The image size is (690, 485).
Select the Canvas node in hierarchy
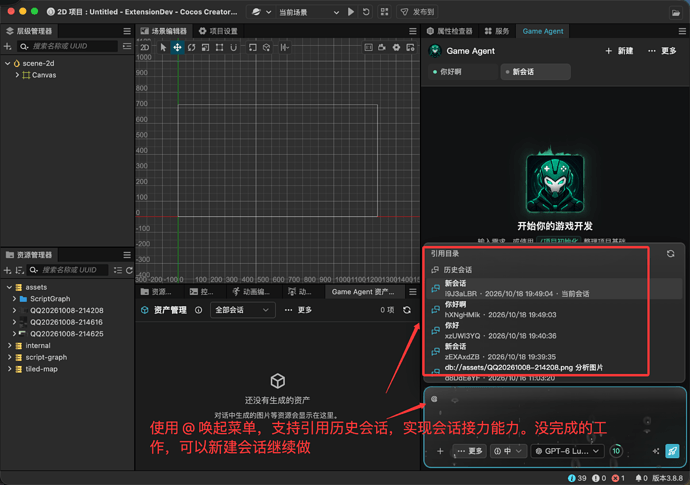tap(44, 75)
